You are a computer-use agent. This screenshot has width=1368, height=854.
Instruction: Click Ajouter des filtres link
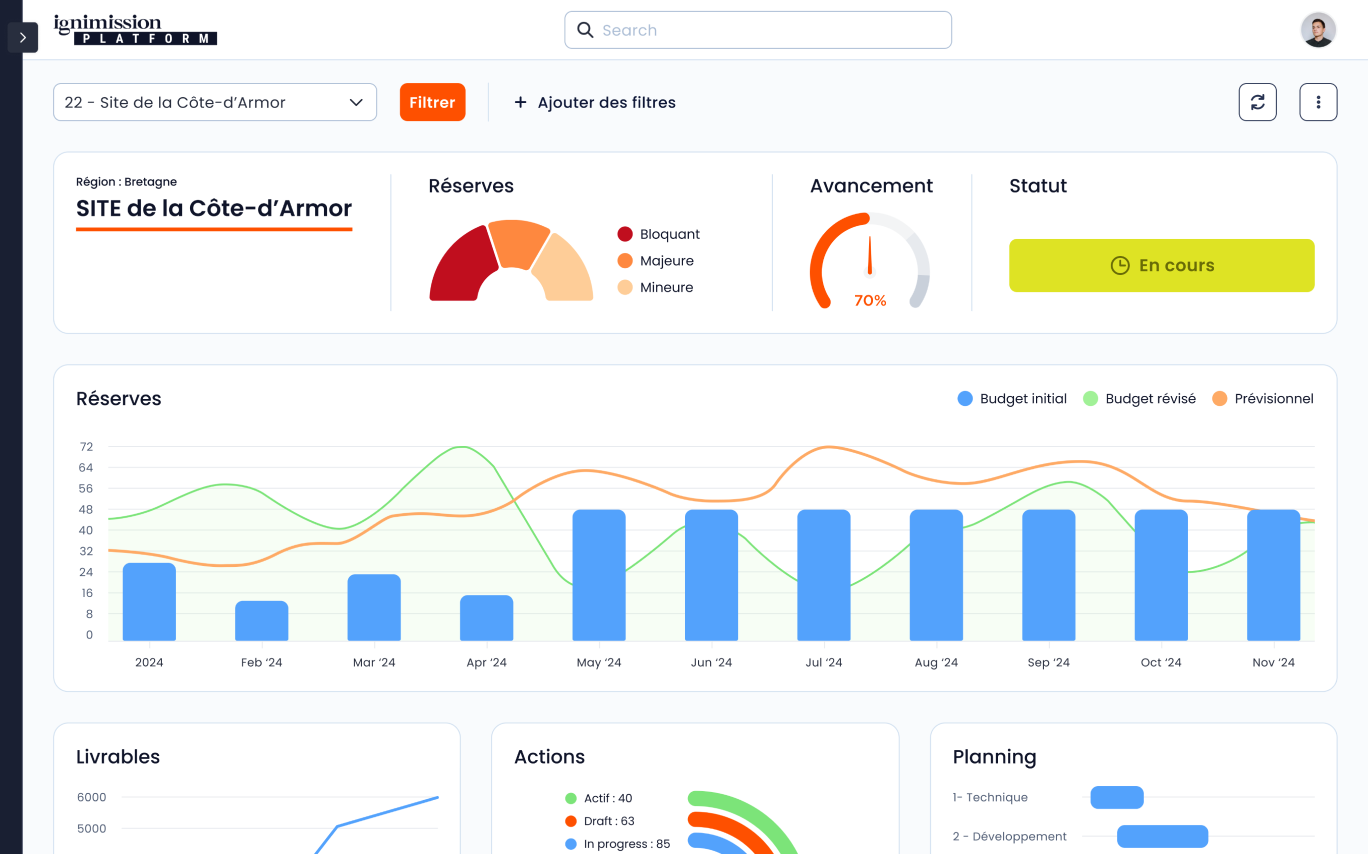click(594, 102)
